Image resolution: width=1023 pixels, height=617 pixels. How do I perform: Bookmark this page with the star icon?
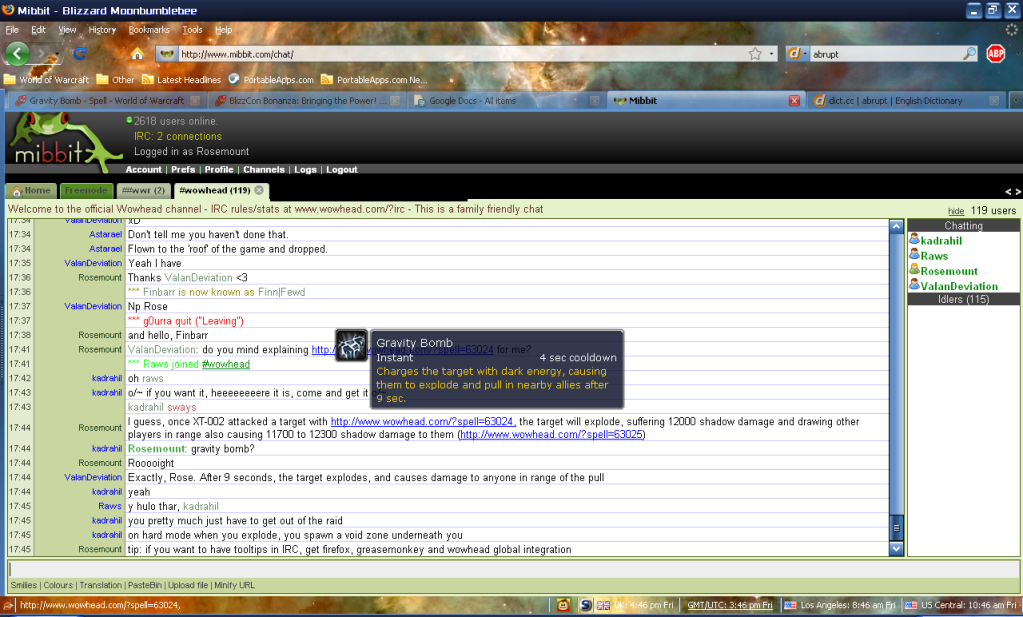[755, 54]
